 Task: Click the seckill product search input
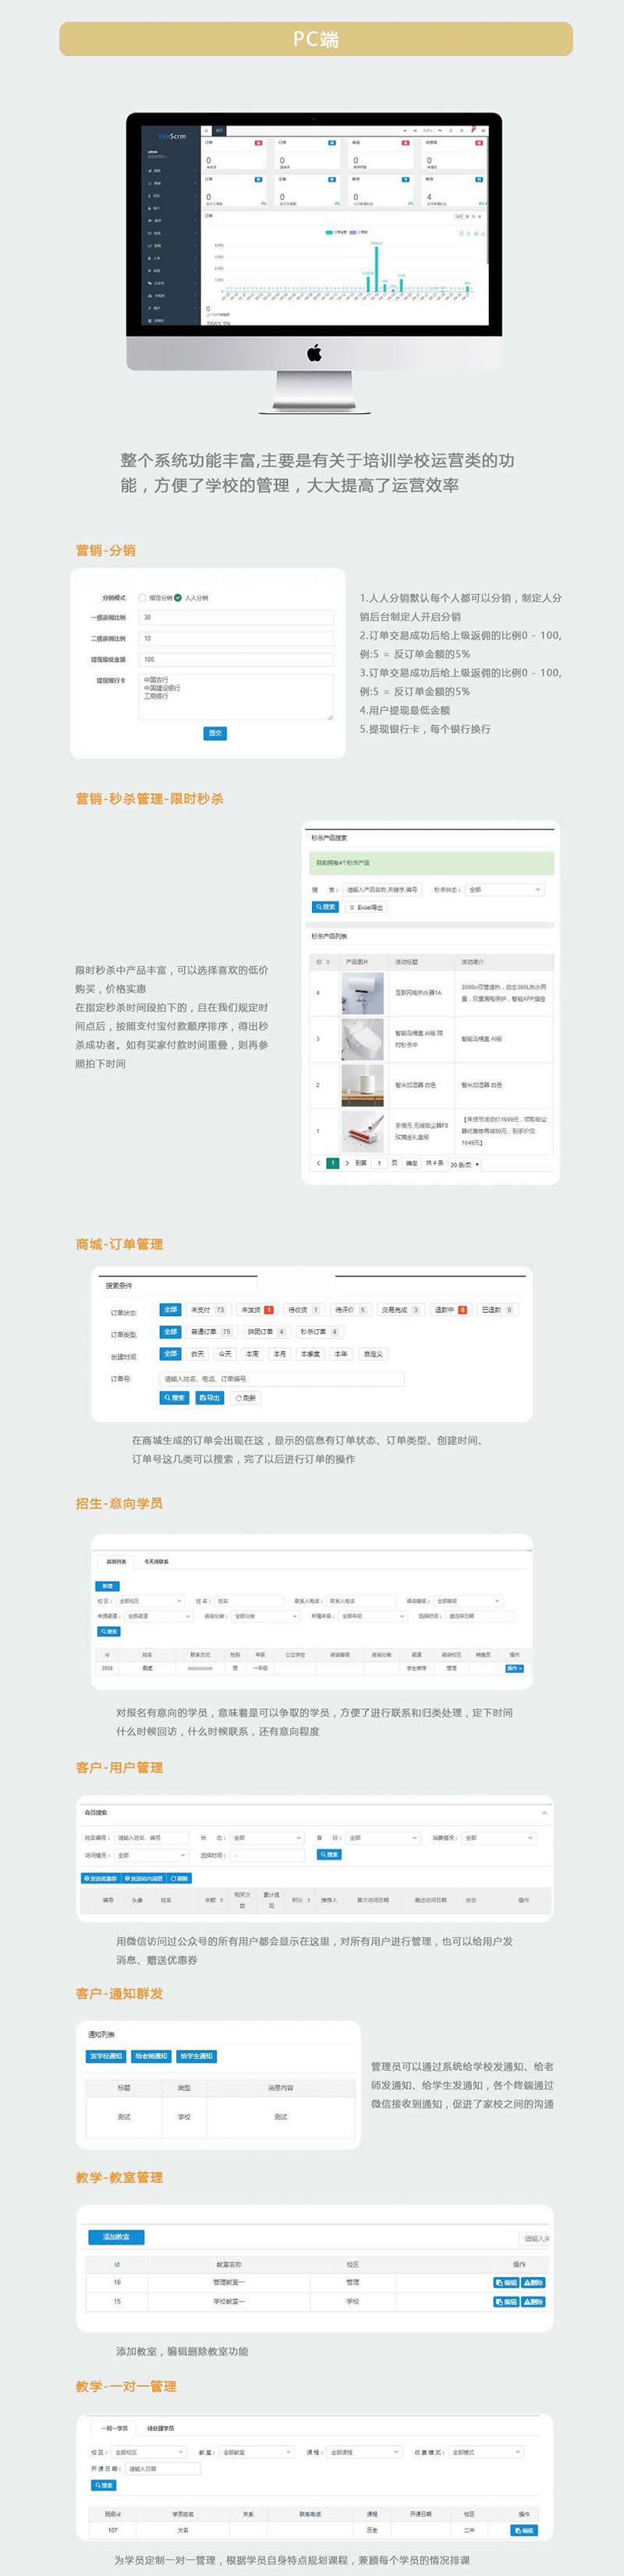(x=382, y=889)
